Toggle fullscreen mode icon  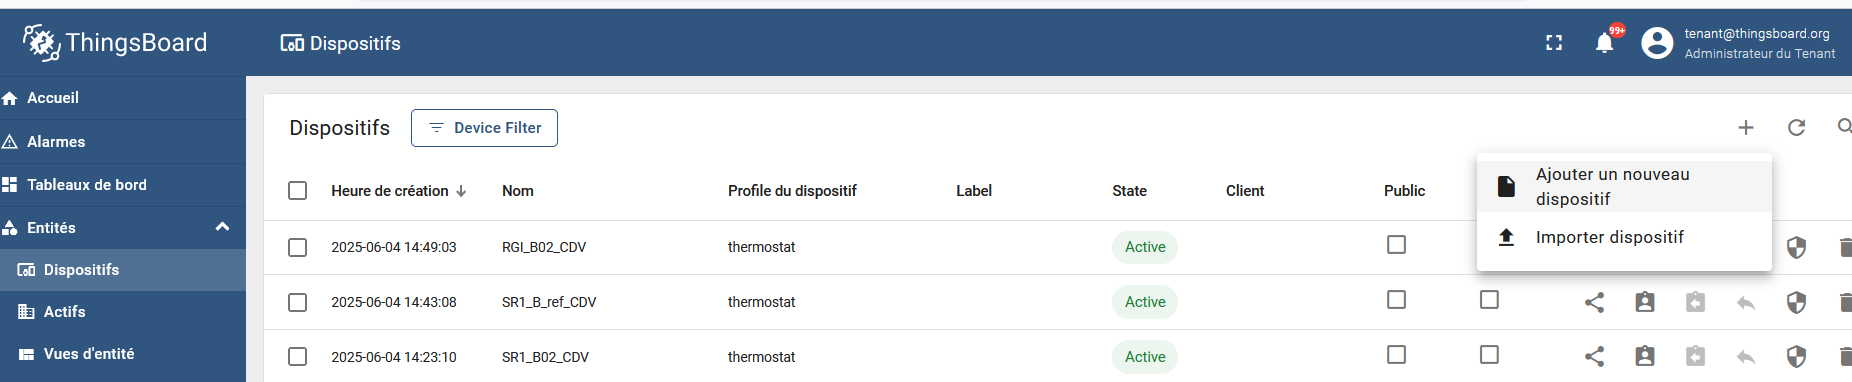click(1554, 43)
